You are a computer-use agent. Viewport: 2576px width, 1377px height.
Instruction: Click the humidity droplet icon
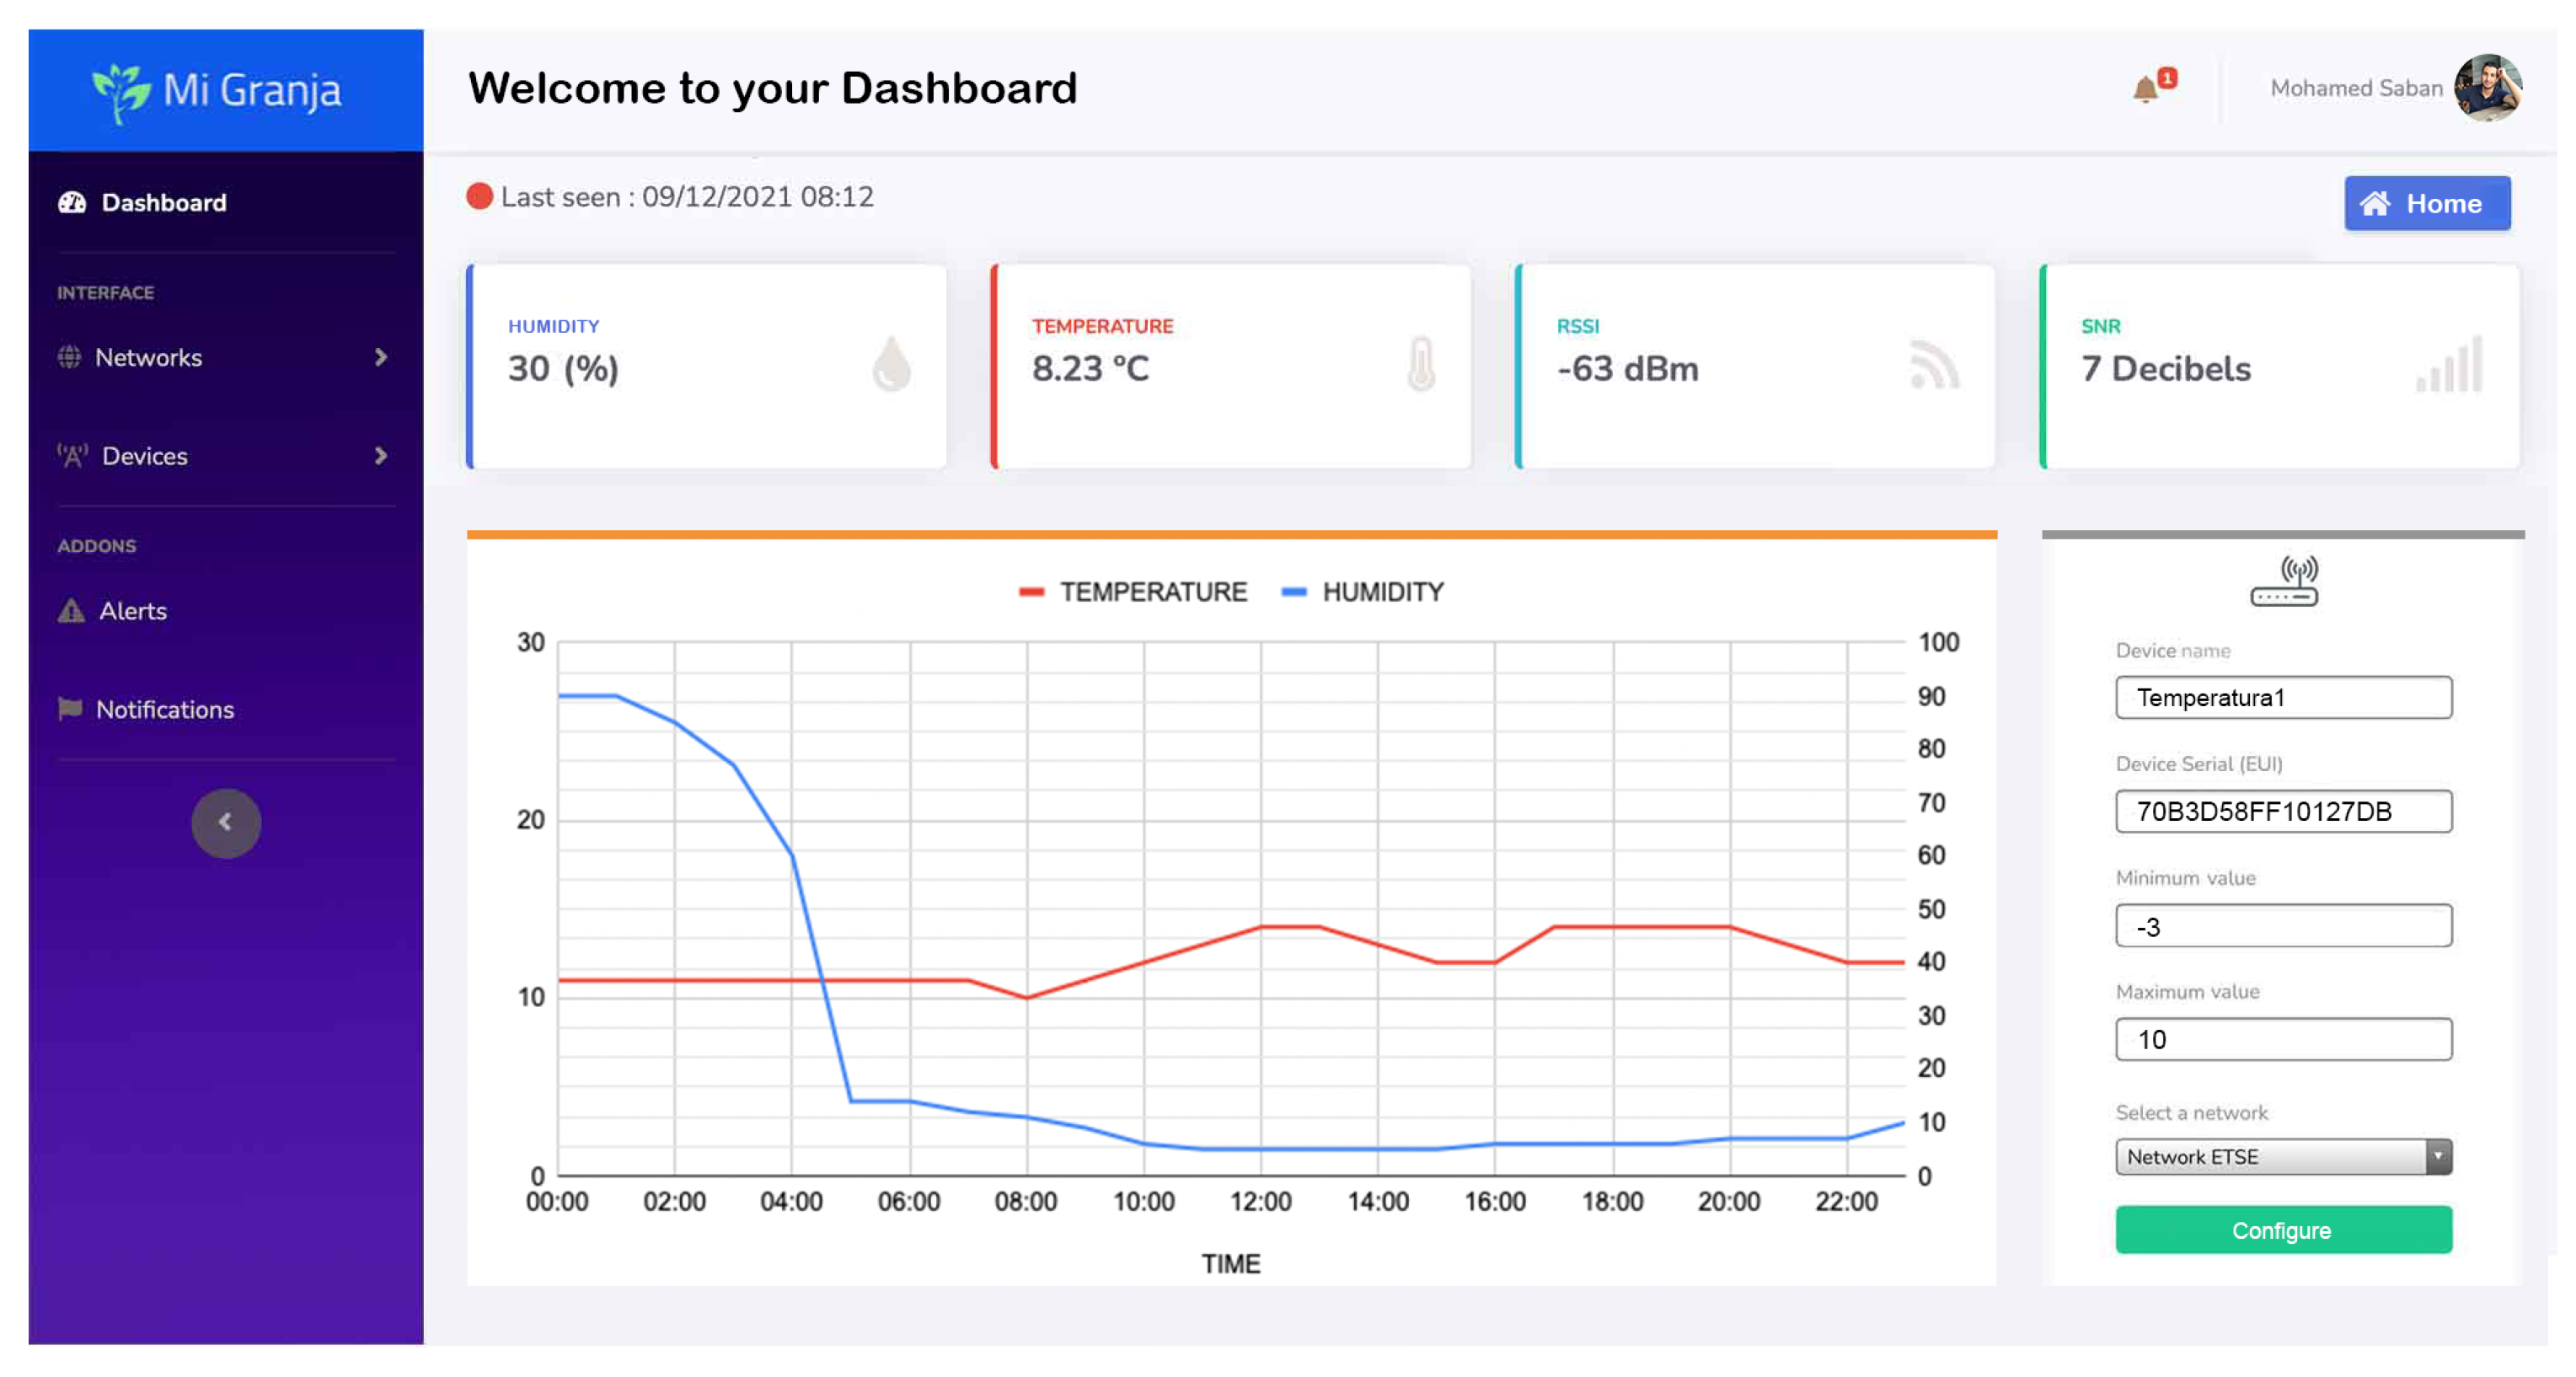[x=891, y=364]
